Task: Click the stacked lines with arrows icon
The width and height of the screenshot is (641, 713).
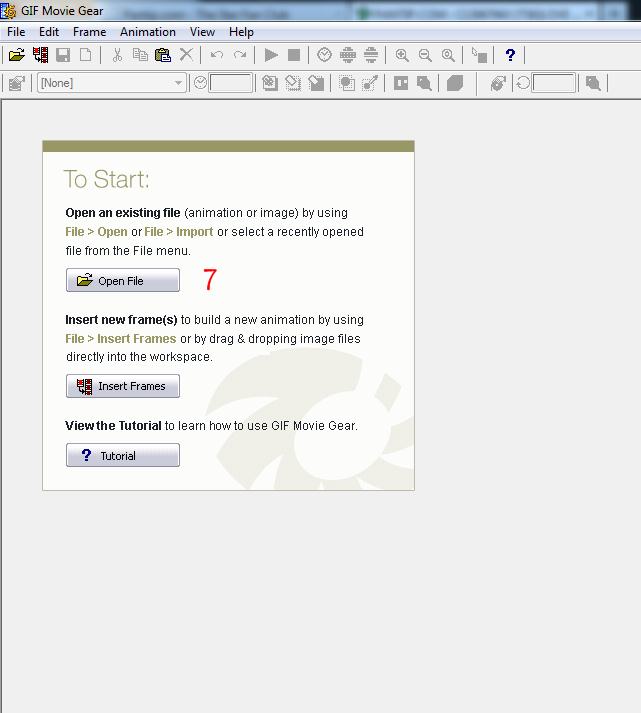Action: tap(371, 55)
